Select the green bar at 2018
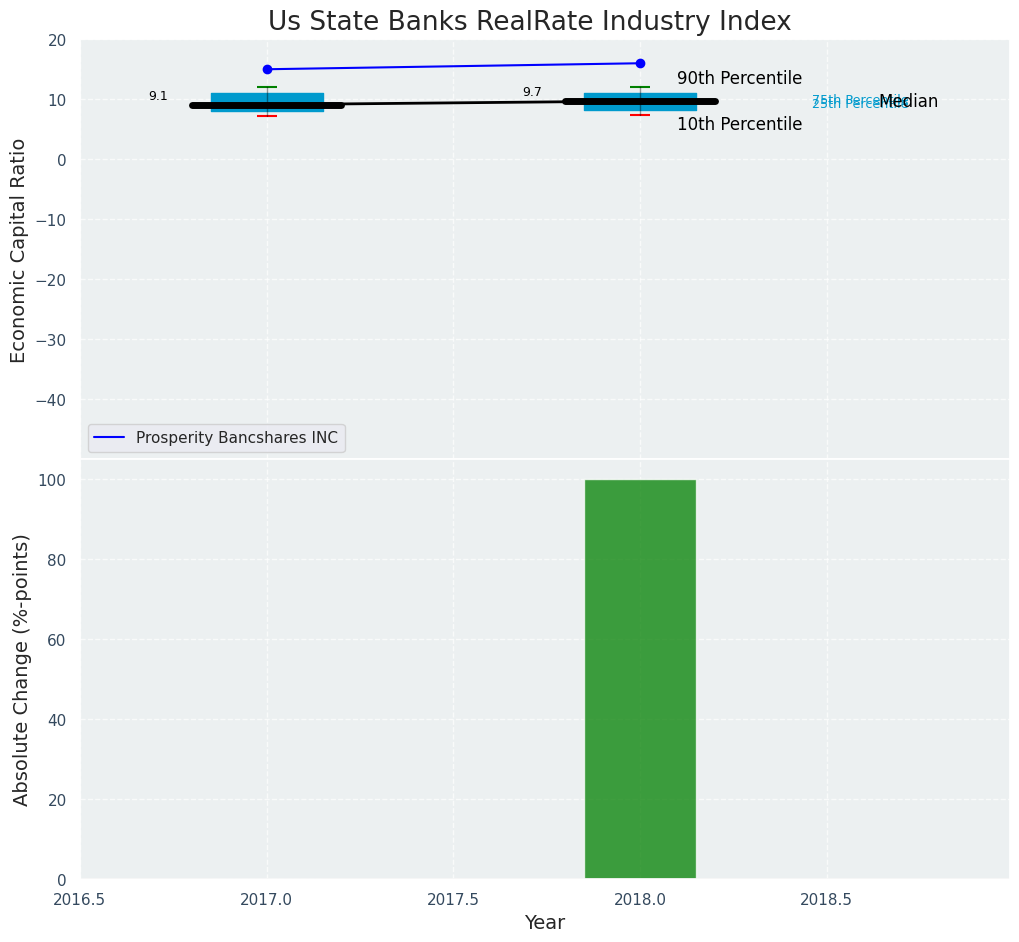 pos(640,680)
